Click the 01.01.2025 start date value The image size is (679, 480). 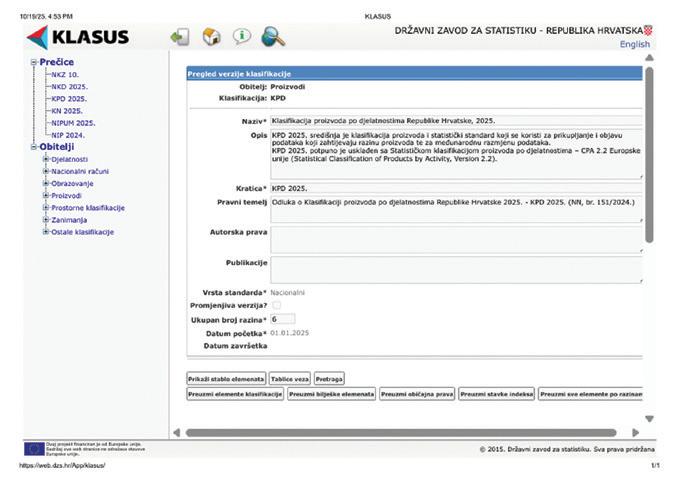point(290,333)
